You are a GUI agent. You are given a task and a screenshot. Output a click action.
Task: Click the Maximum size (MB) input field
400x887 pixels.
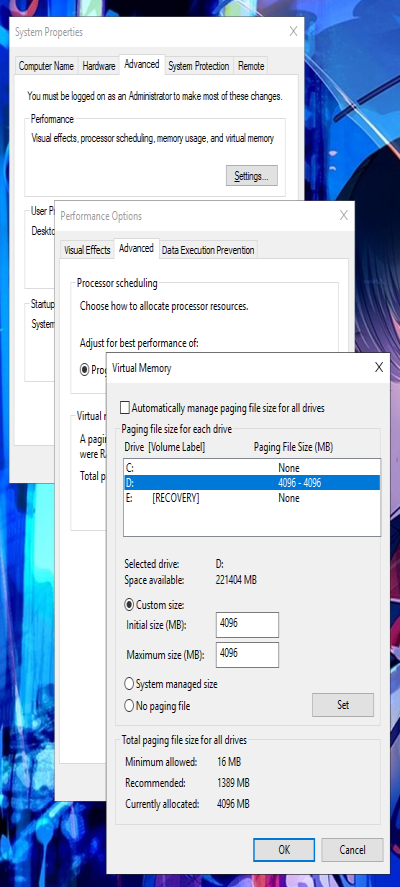coord(247,655)
